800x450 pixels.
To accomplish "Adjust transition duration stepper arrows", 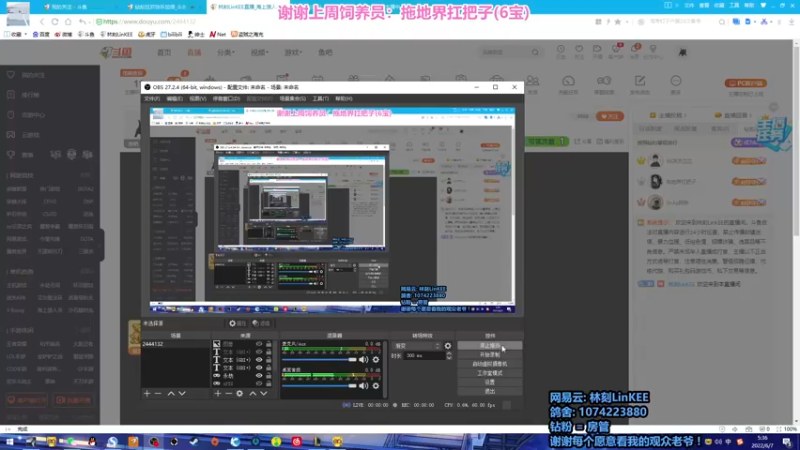I will 449,356.
